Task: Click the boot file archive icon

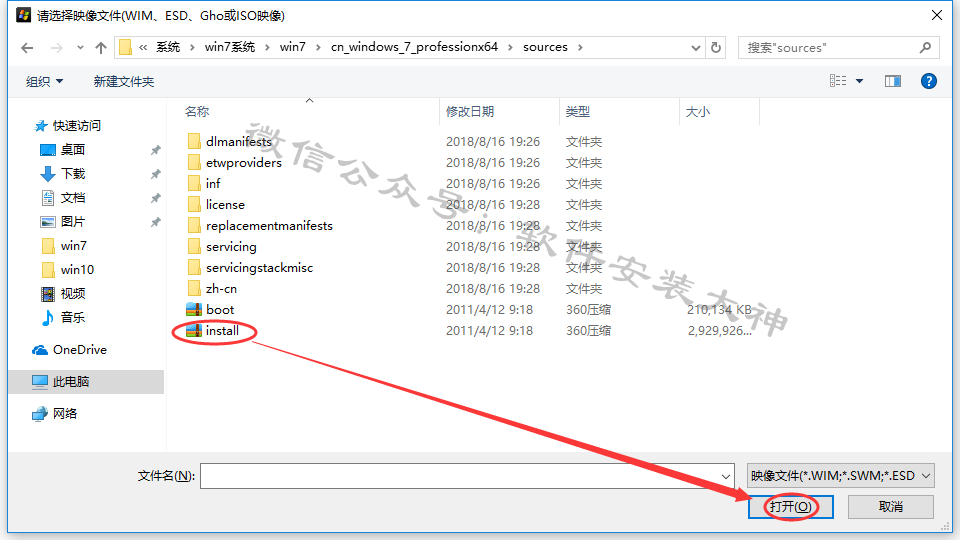Action: tap(194, 309)
